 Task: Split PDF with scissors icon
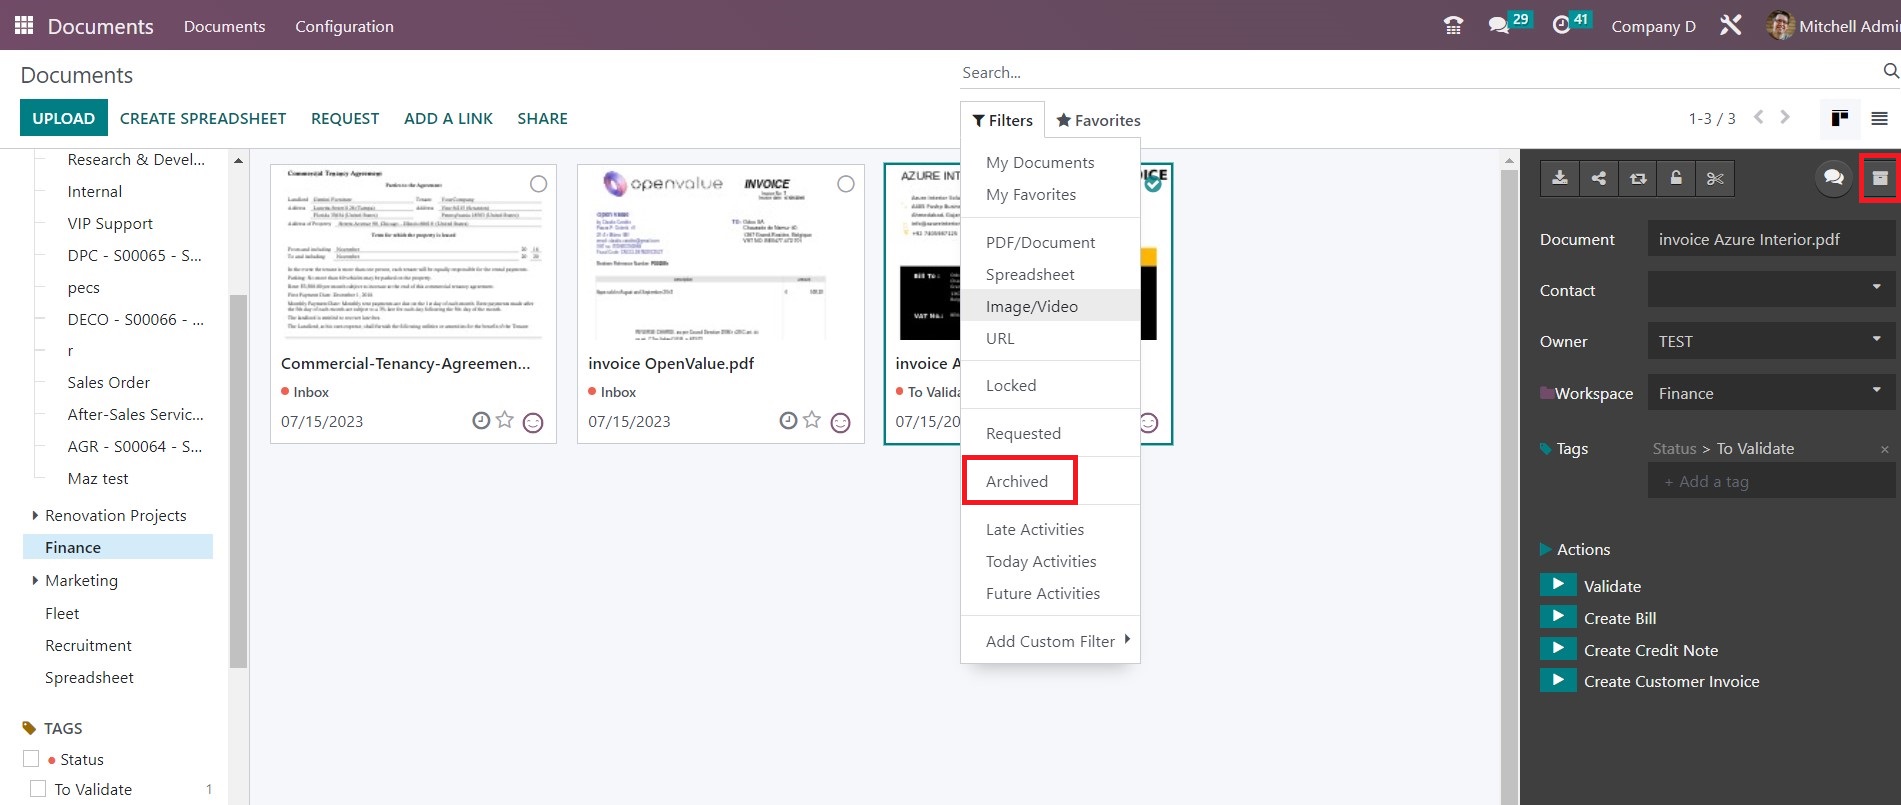[1715, 178]
